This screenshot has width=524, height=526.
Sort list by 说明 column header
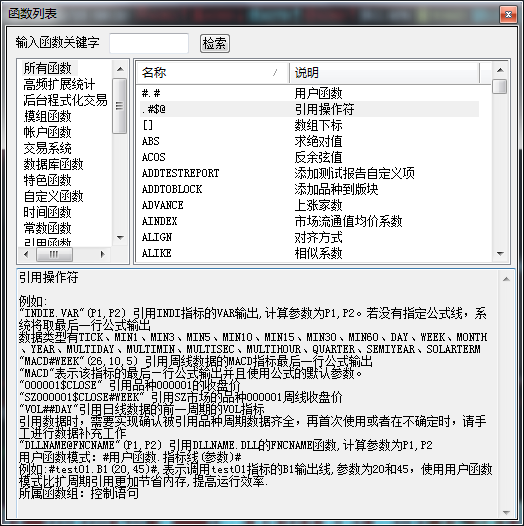click(x=384, y=72)
